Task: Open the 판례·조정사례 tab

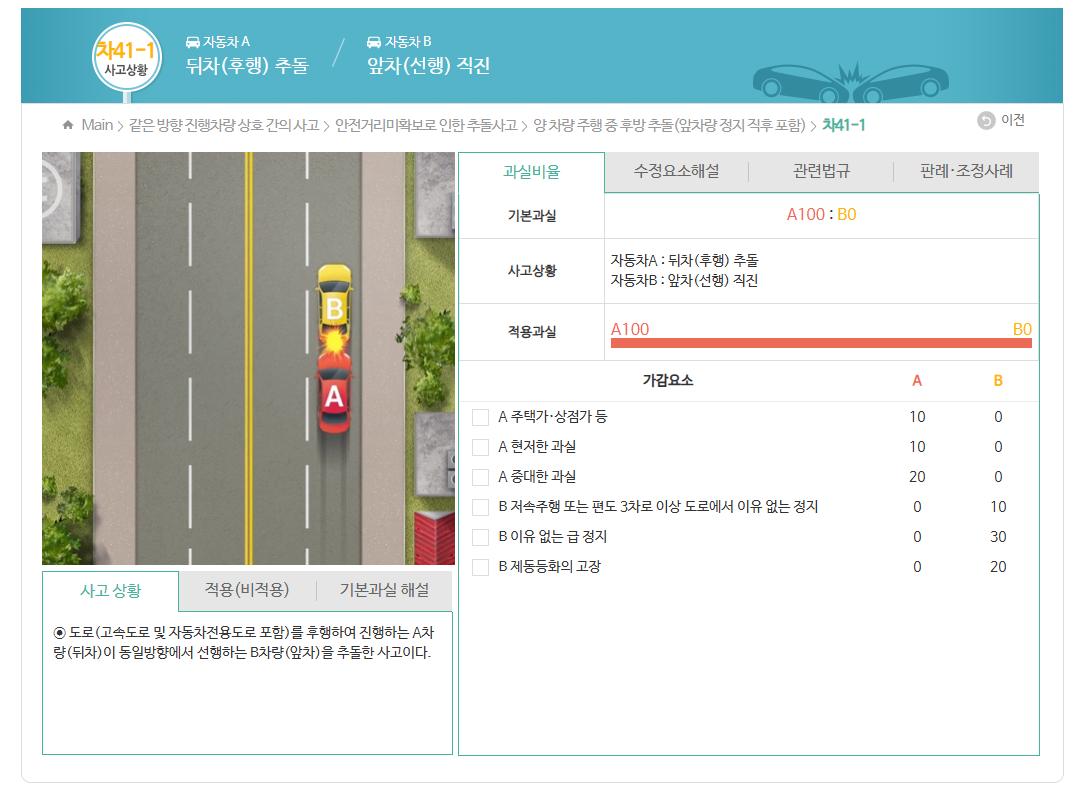Action: pos(966,171)
